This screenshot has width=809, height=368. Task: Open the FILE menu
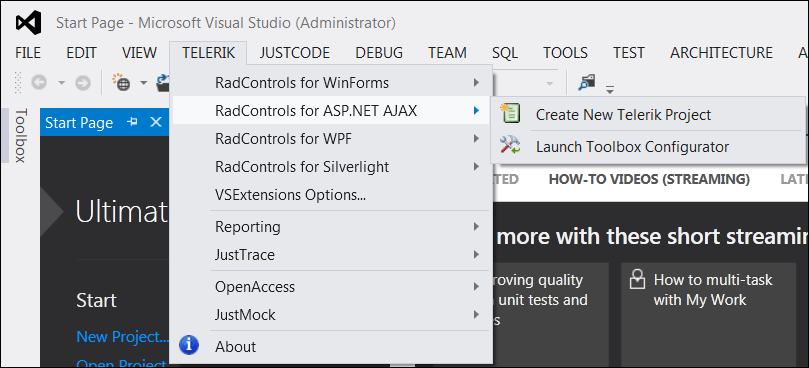[28, 53]
